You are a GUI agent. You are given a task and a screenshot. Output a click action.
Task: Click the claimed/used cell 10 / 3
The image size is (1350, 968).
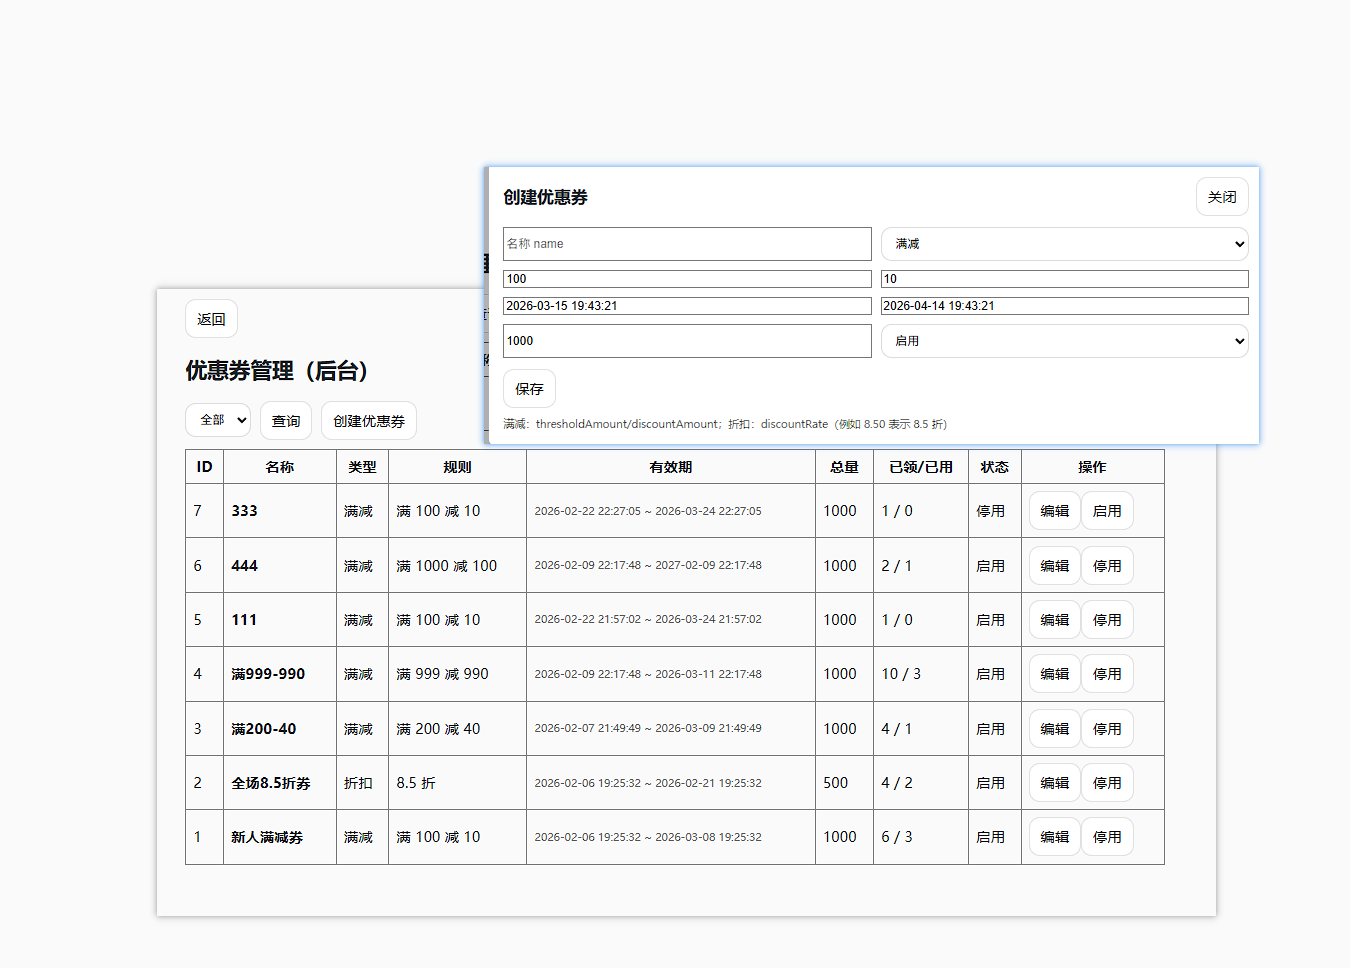921,674
